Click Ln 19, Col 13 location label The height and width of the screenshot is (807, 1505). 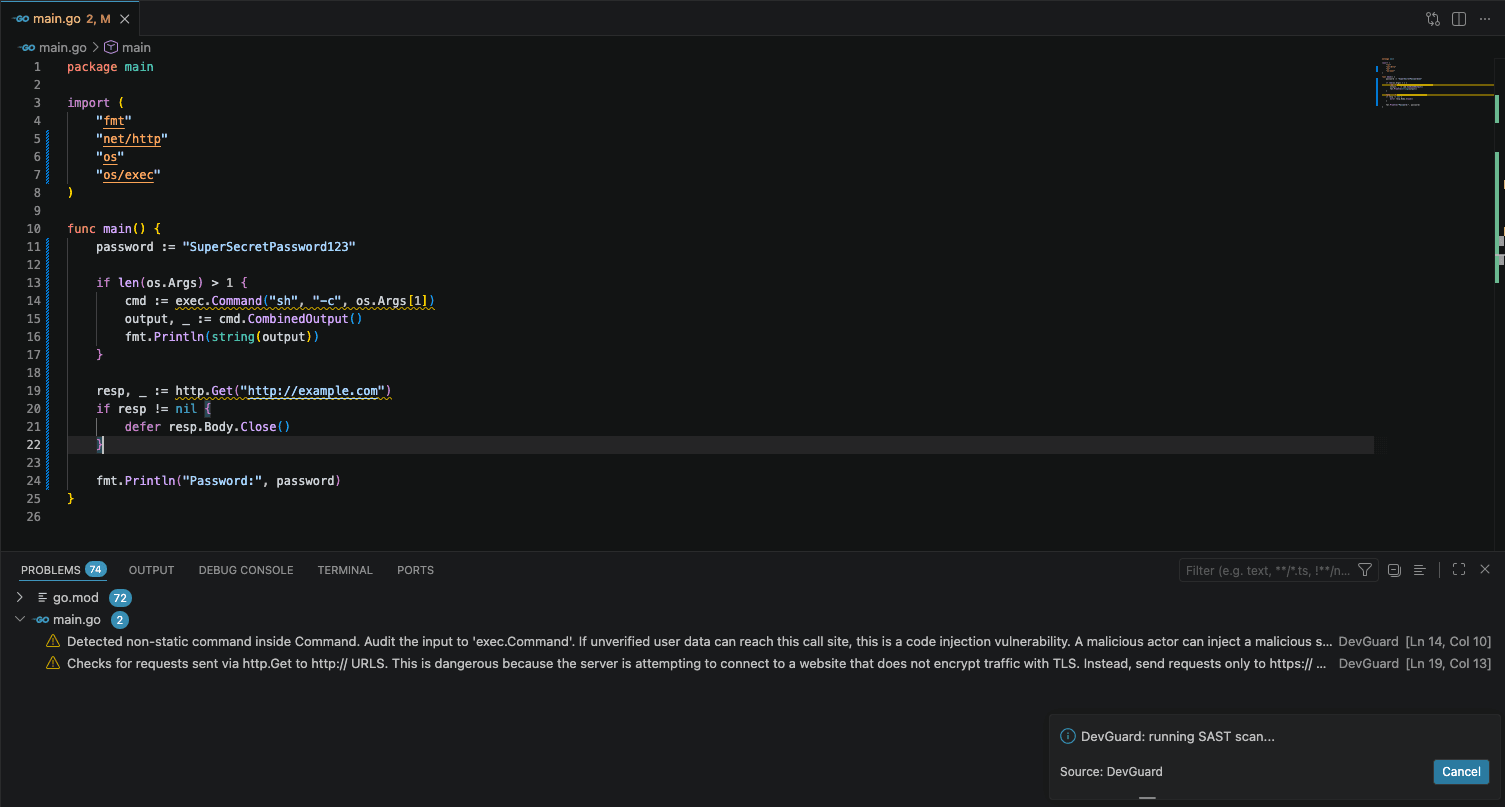(1448, 663)
